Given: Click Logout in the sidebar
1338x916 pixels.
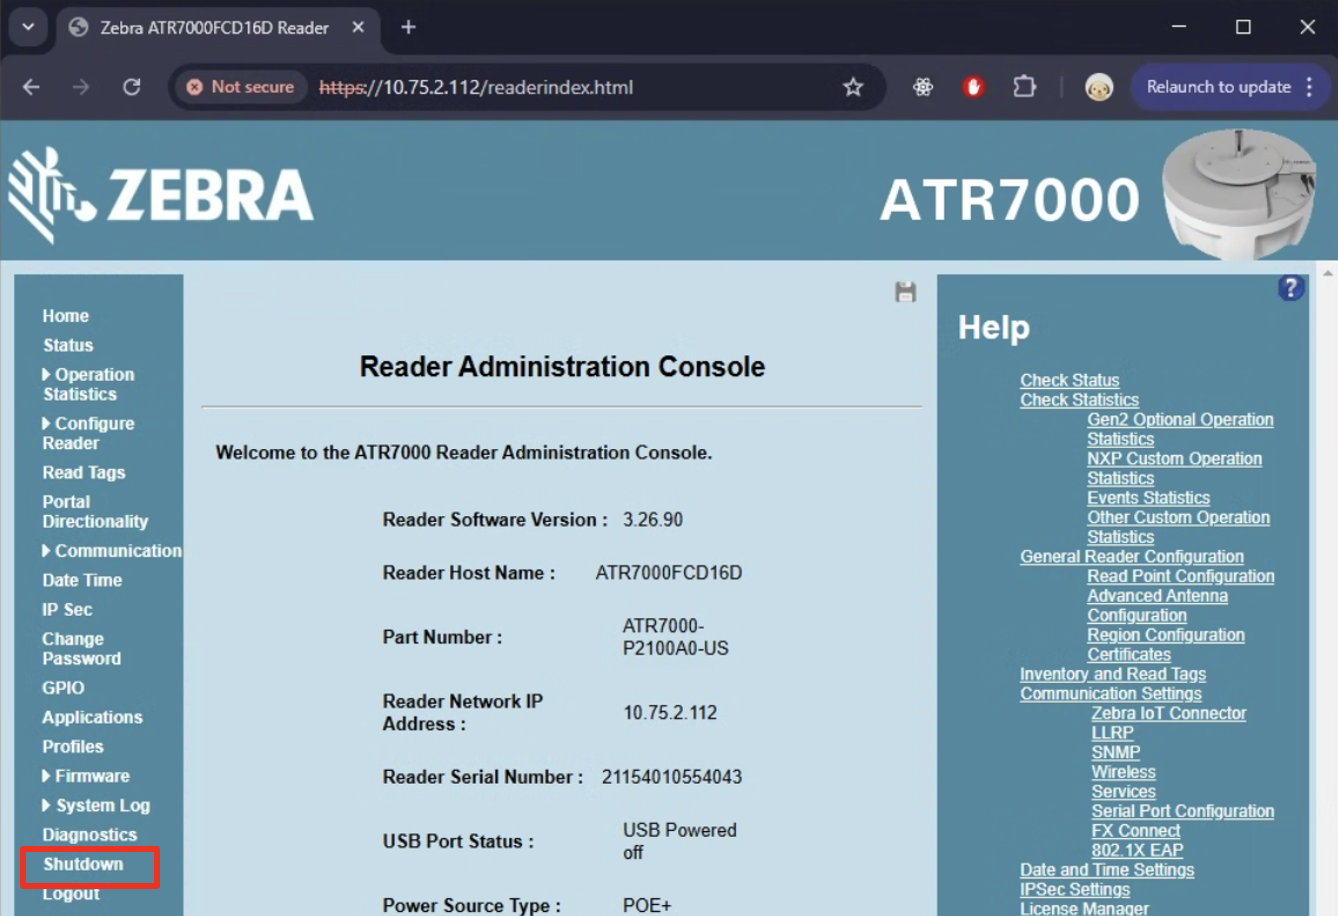Looking at the screenshot, I should (71, 893).
